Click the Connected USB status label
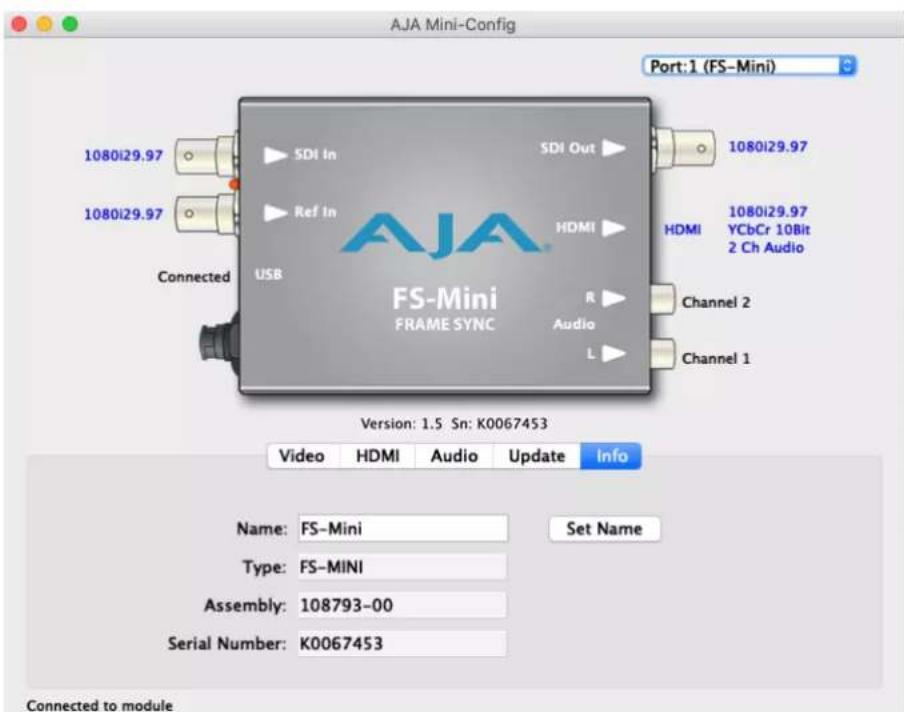904x712 pixels. pyautogui.click(x=194, y=277)
